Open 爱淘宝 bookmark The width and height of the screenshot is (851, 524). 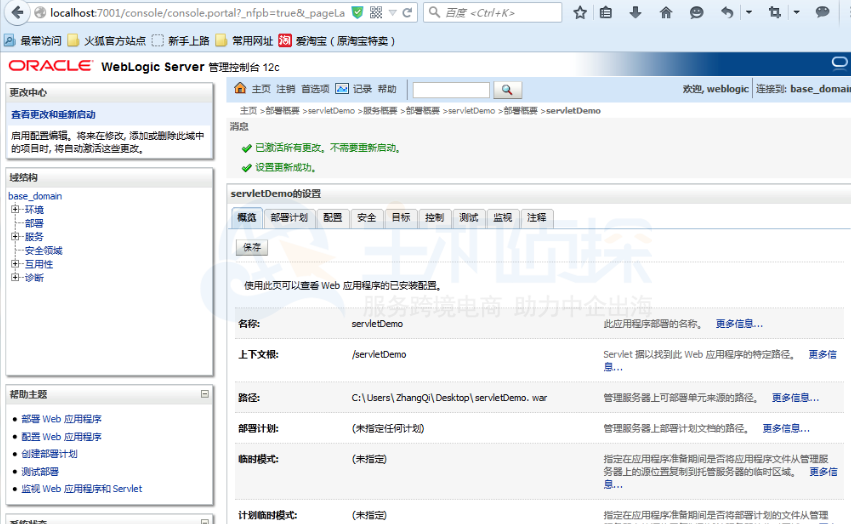pos(336,41)
